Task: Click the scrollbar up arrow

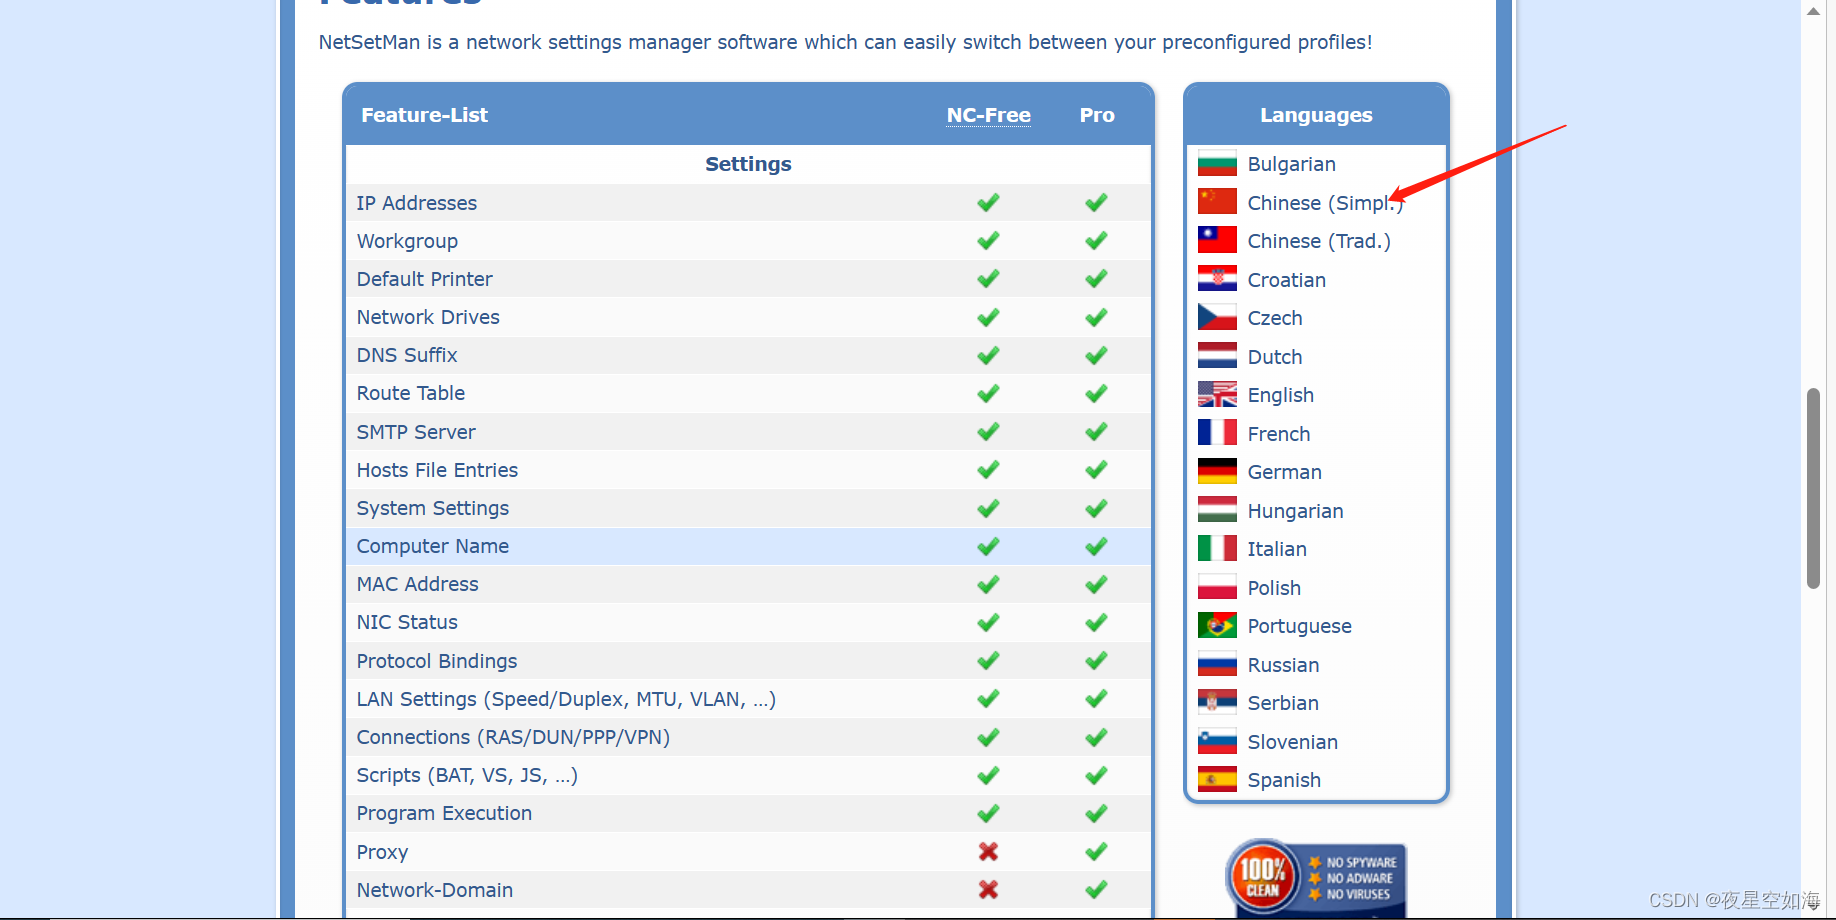Action: point(1813,11)
